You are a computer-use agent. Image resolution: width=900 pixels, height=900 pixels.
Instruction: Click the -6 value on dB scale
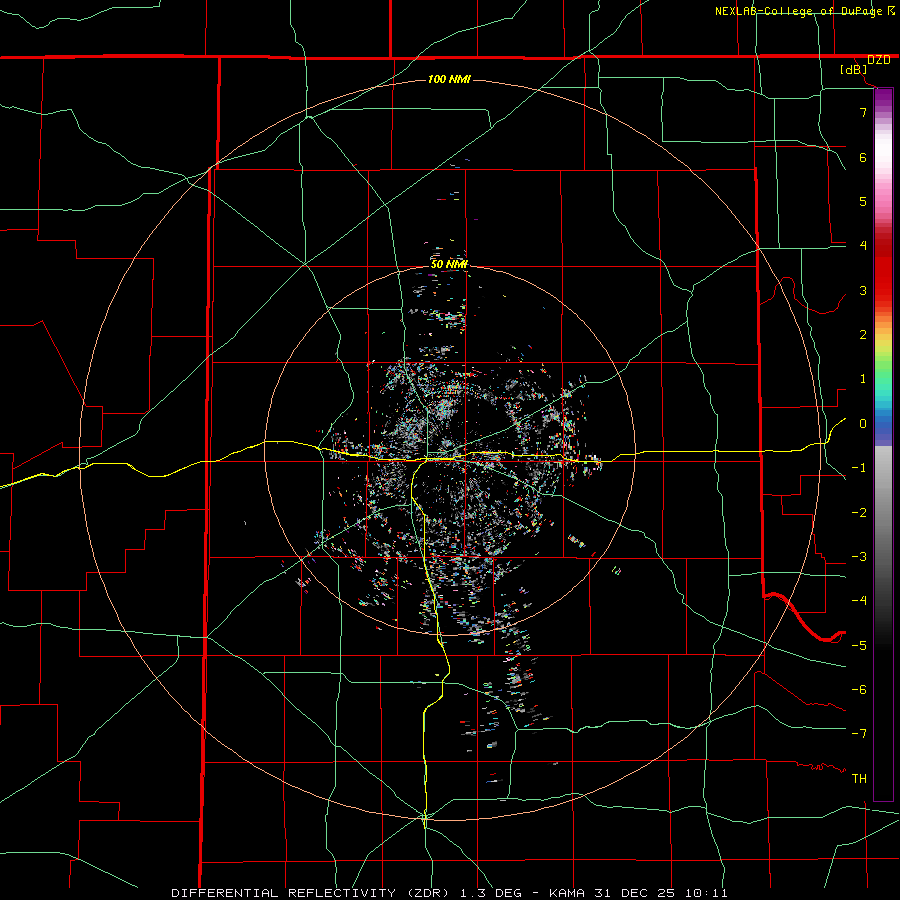coord(859,690)
